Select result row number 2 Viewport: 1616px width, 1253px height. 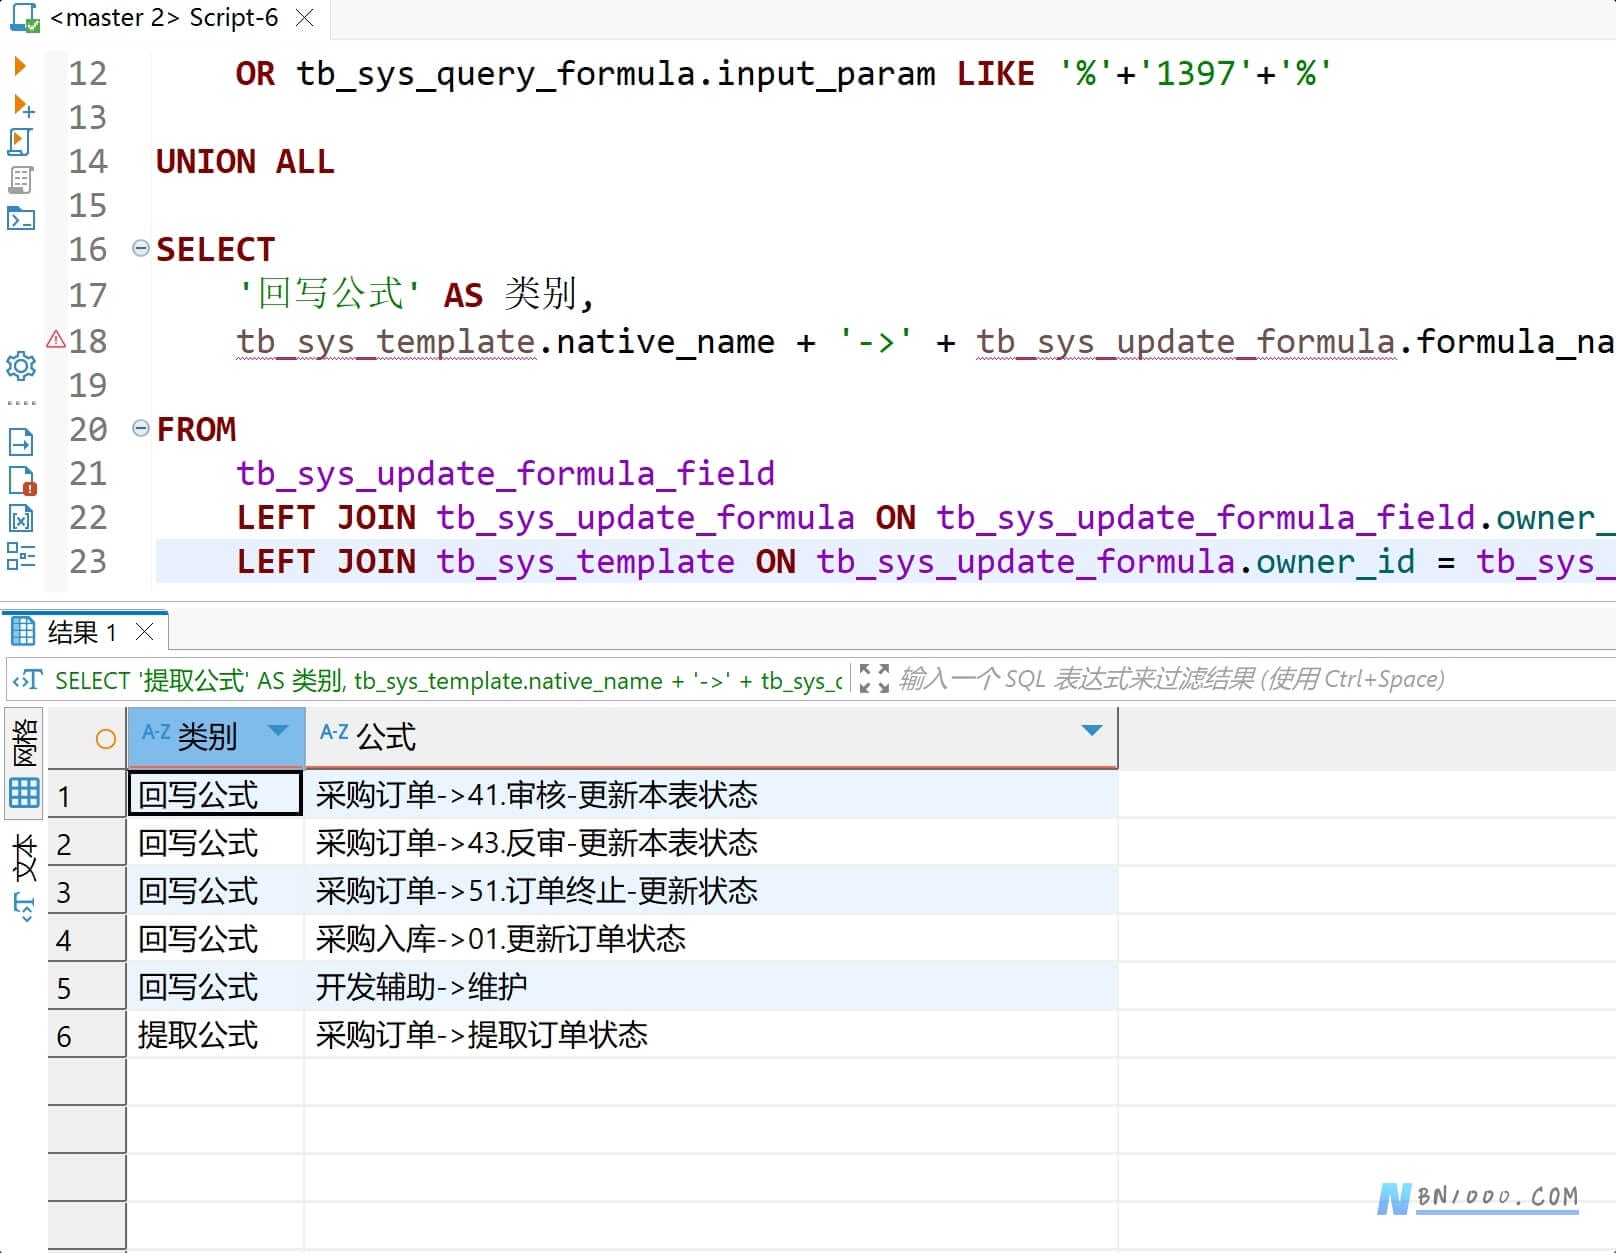coord(86,844)
